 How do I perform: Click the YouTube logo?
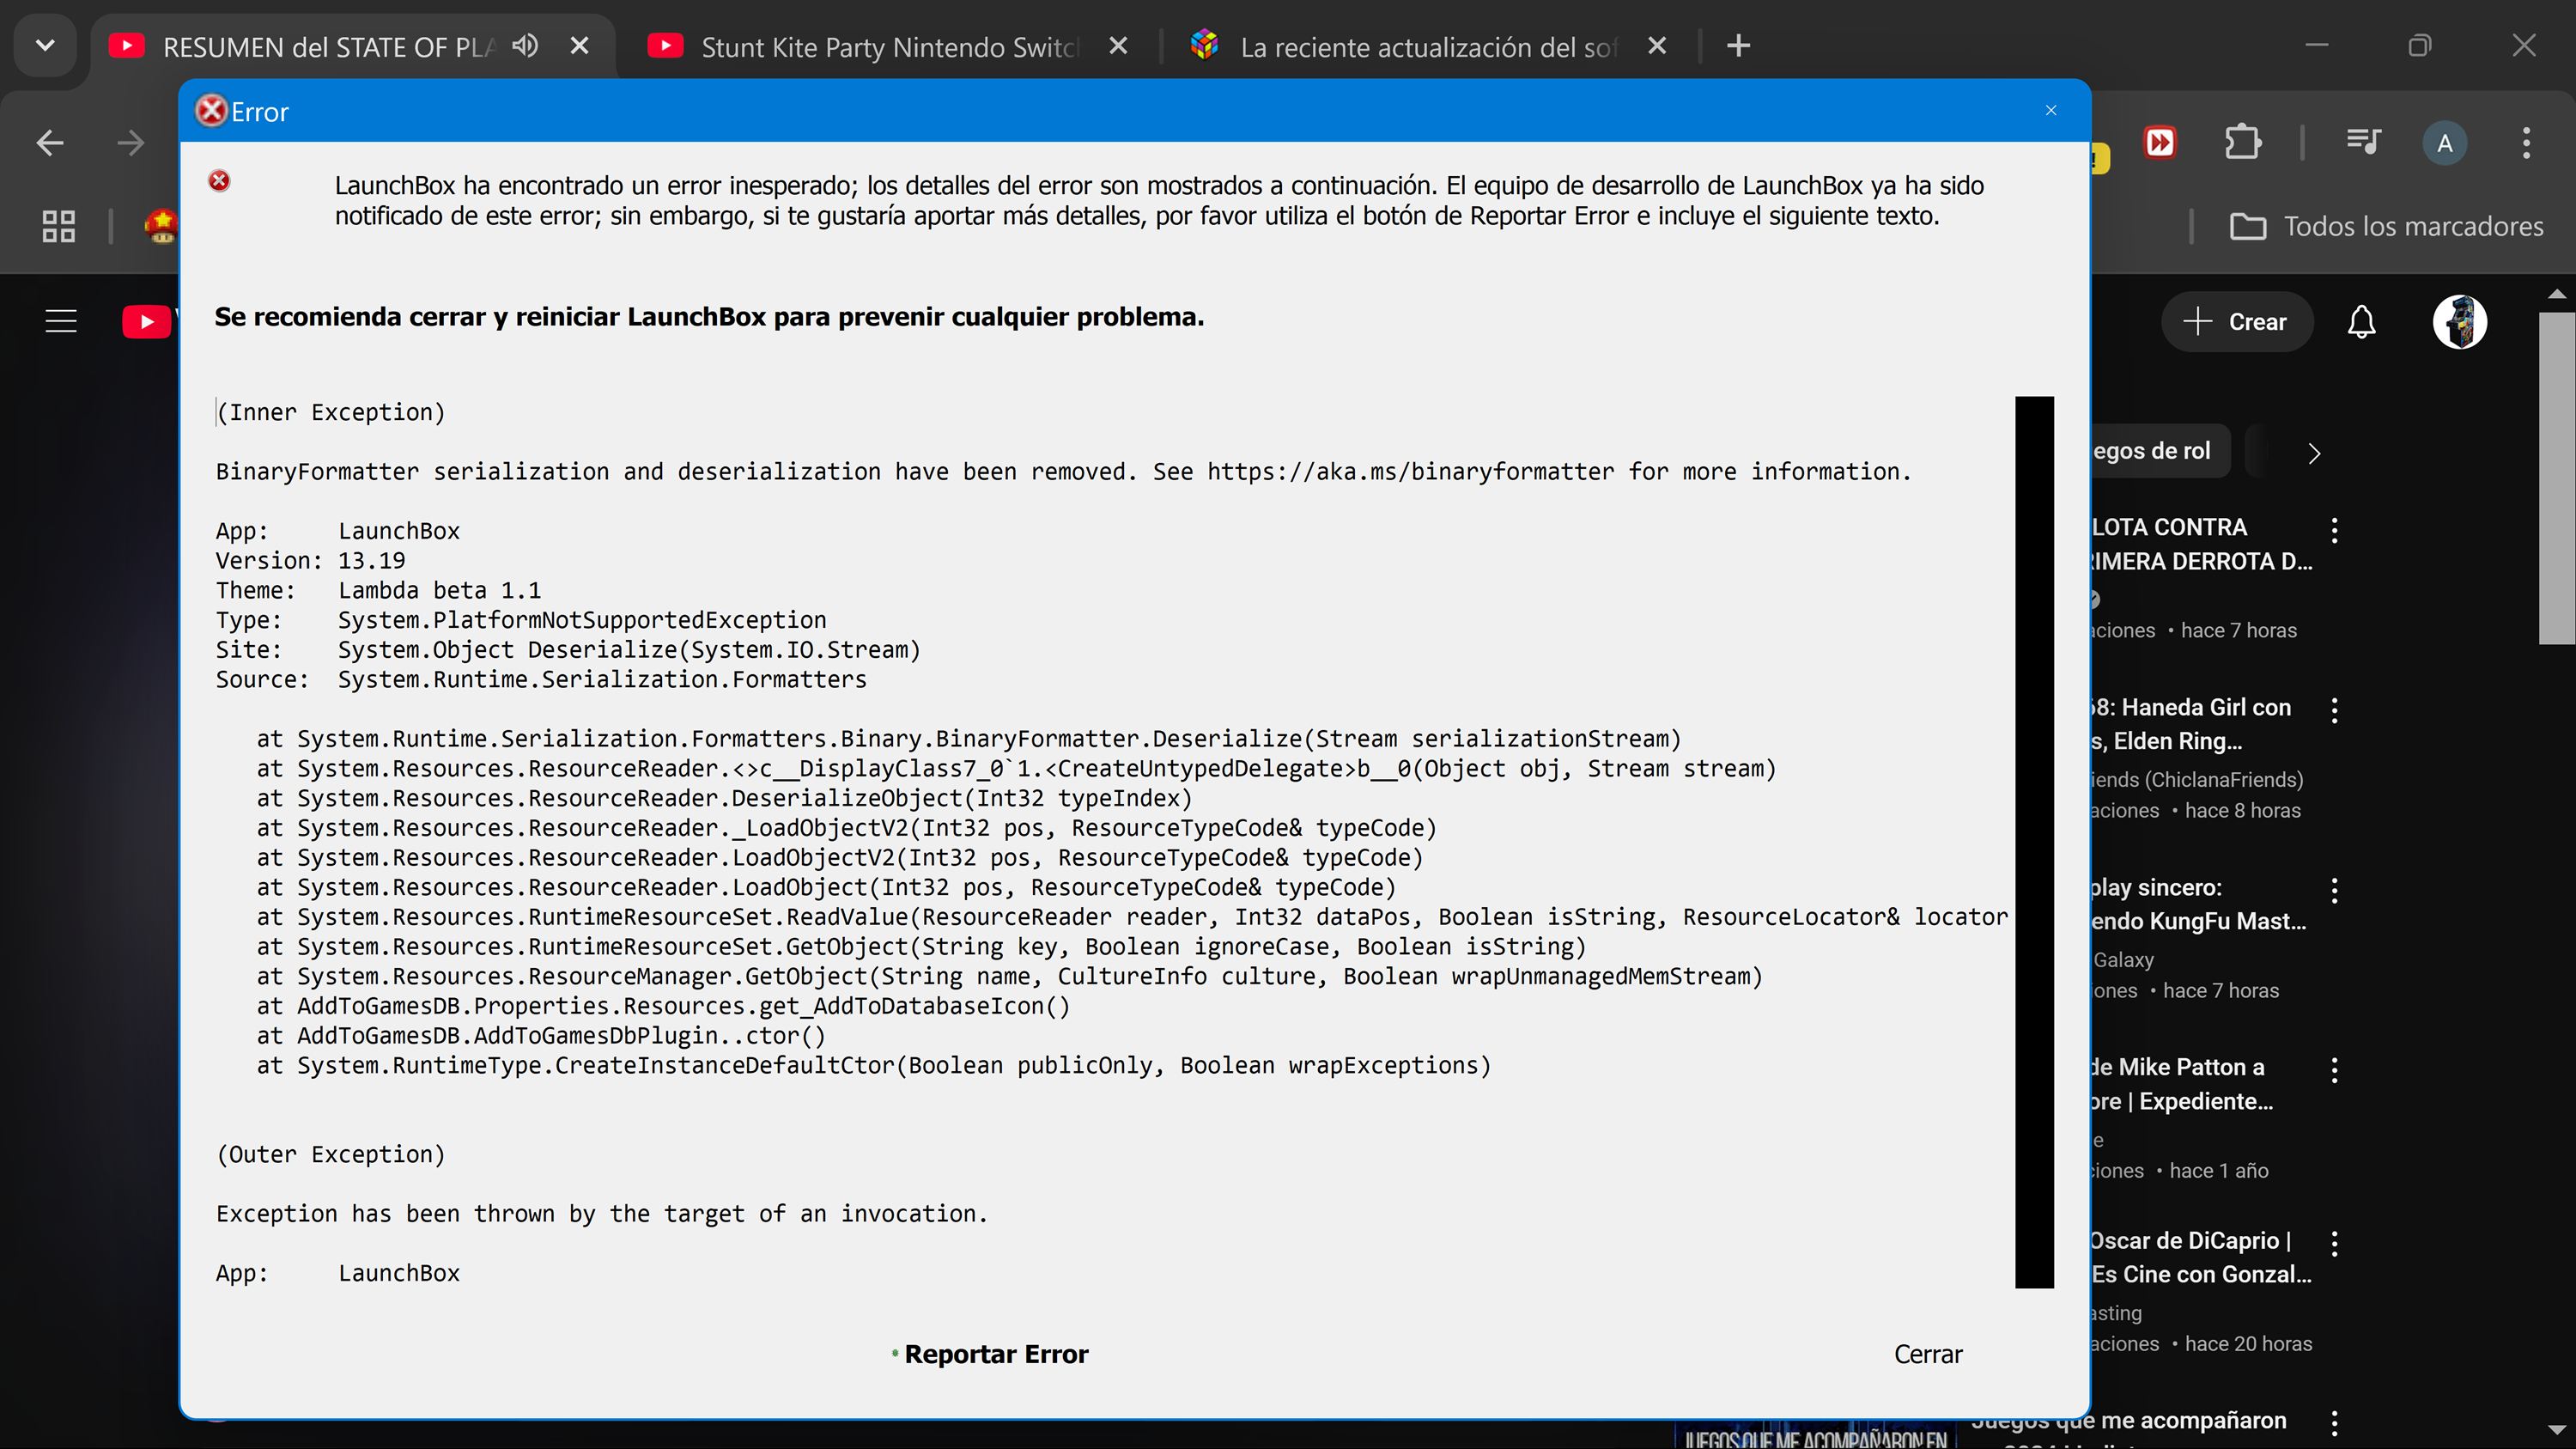(x=148, y=321)
